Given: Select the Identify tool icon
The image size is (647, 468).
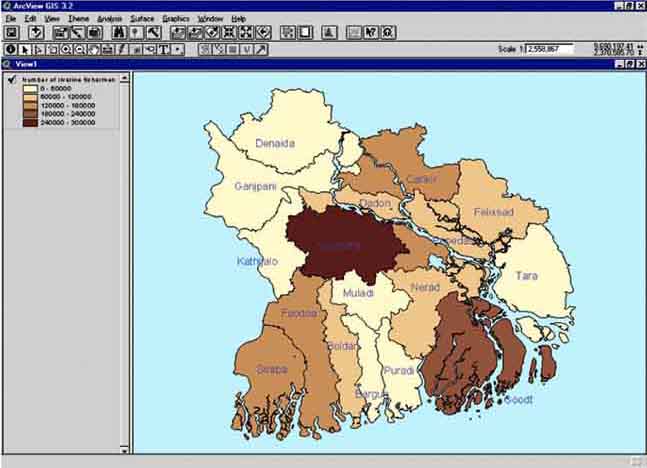Looking at the screenshot, I should (11, 48).
